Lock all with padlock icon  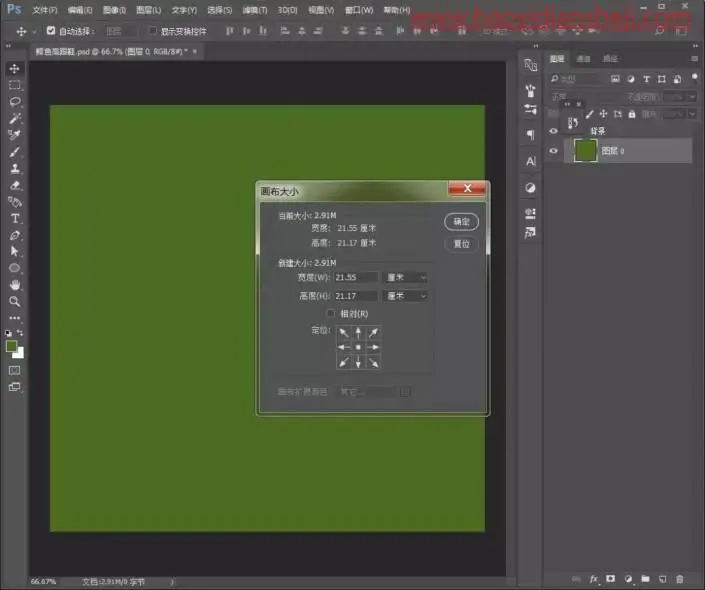click(x=632, y=114)
